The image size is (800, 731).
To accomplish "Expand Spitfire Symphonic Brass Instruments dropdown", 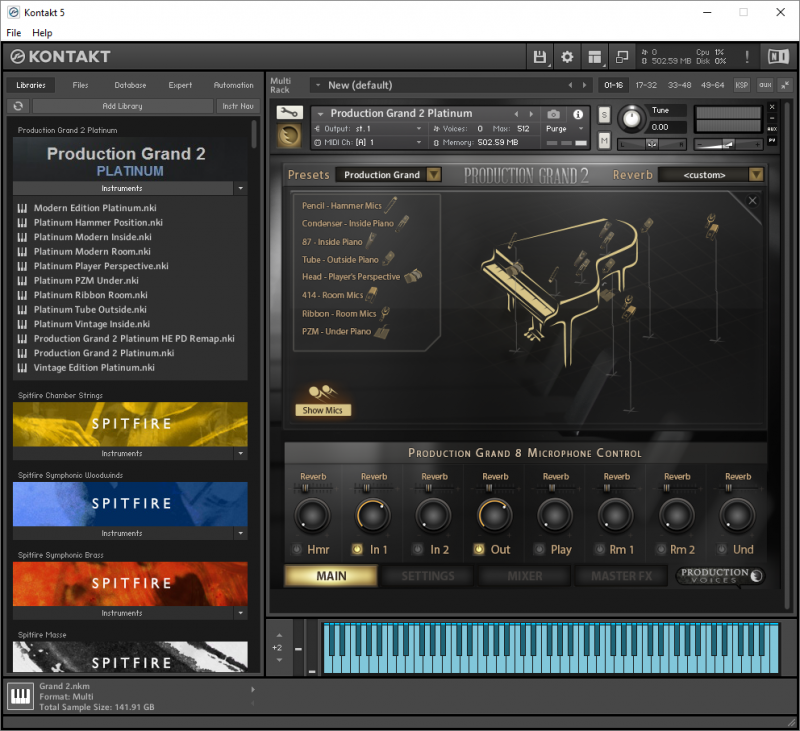I will [241, 613].
